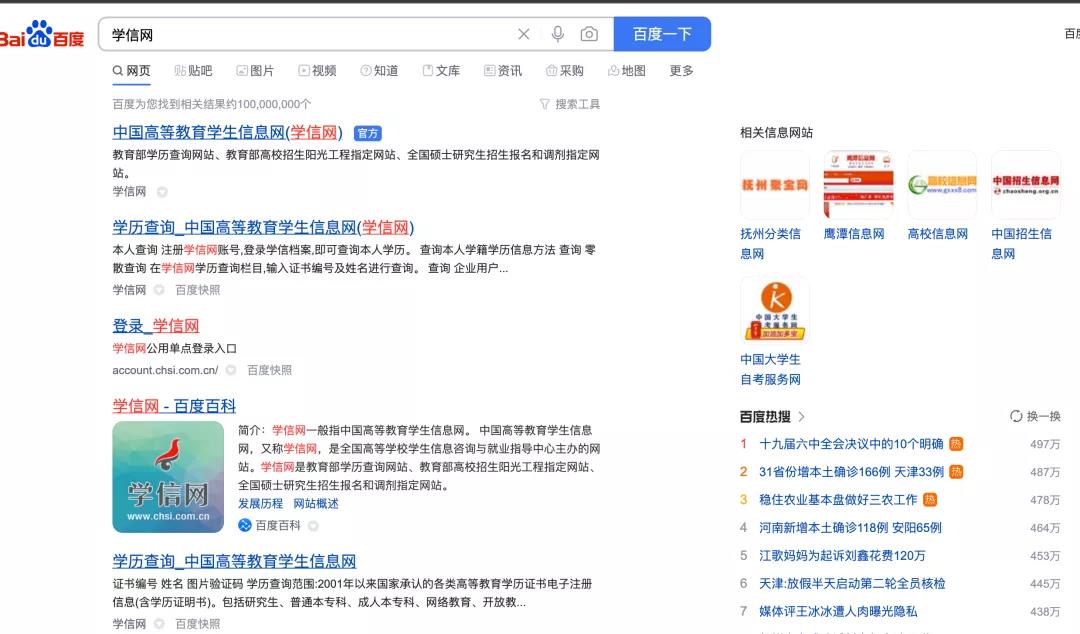
Task: Open the 鹰潭信息网 site thumbnail
Action: pyautogui.click(x=858, y=185)
